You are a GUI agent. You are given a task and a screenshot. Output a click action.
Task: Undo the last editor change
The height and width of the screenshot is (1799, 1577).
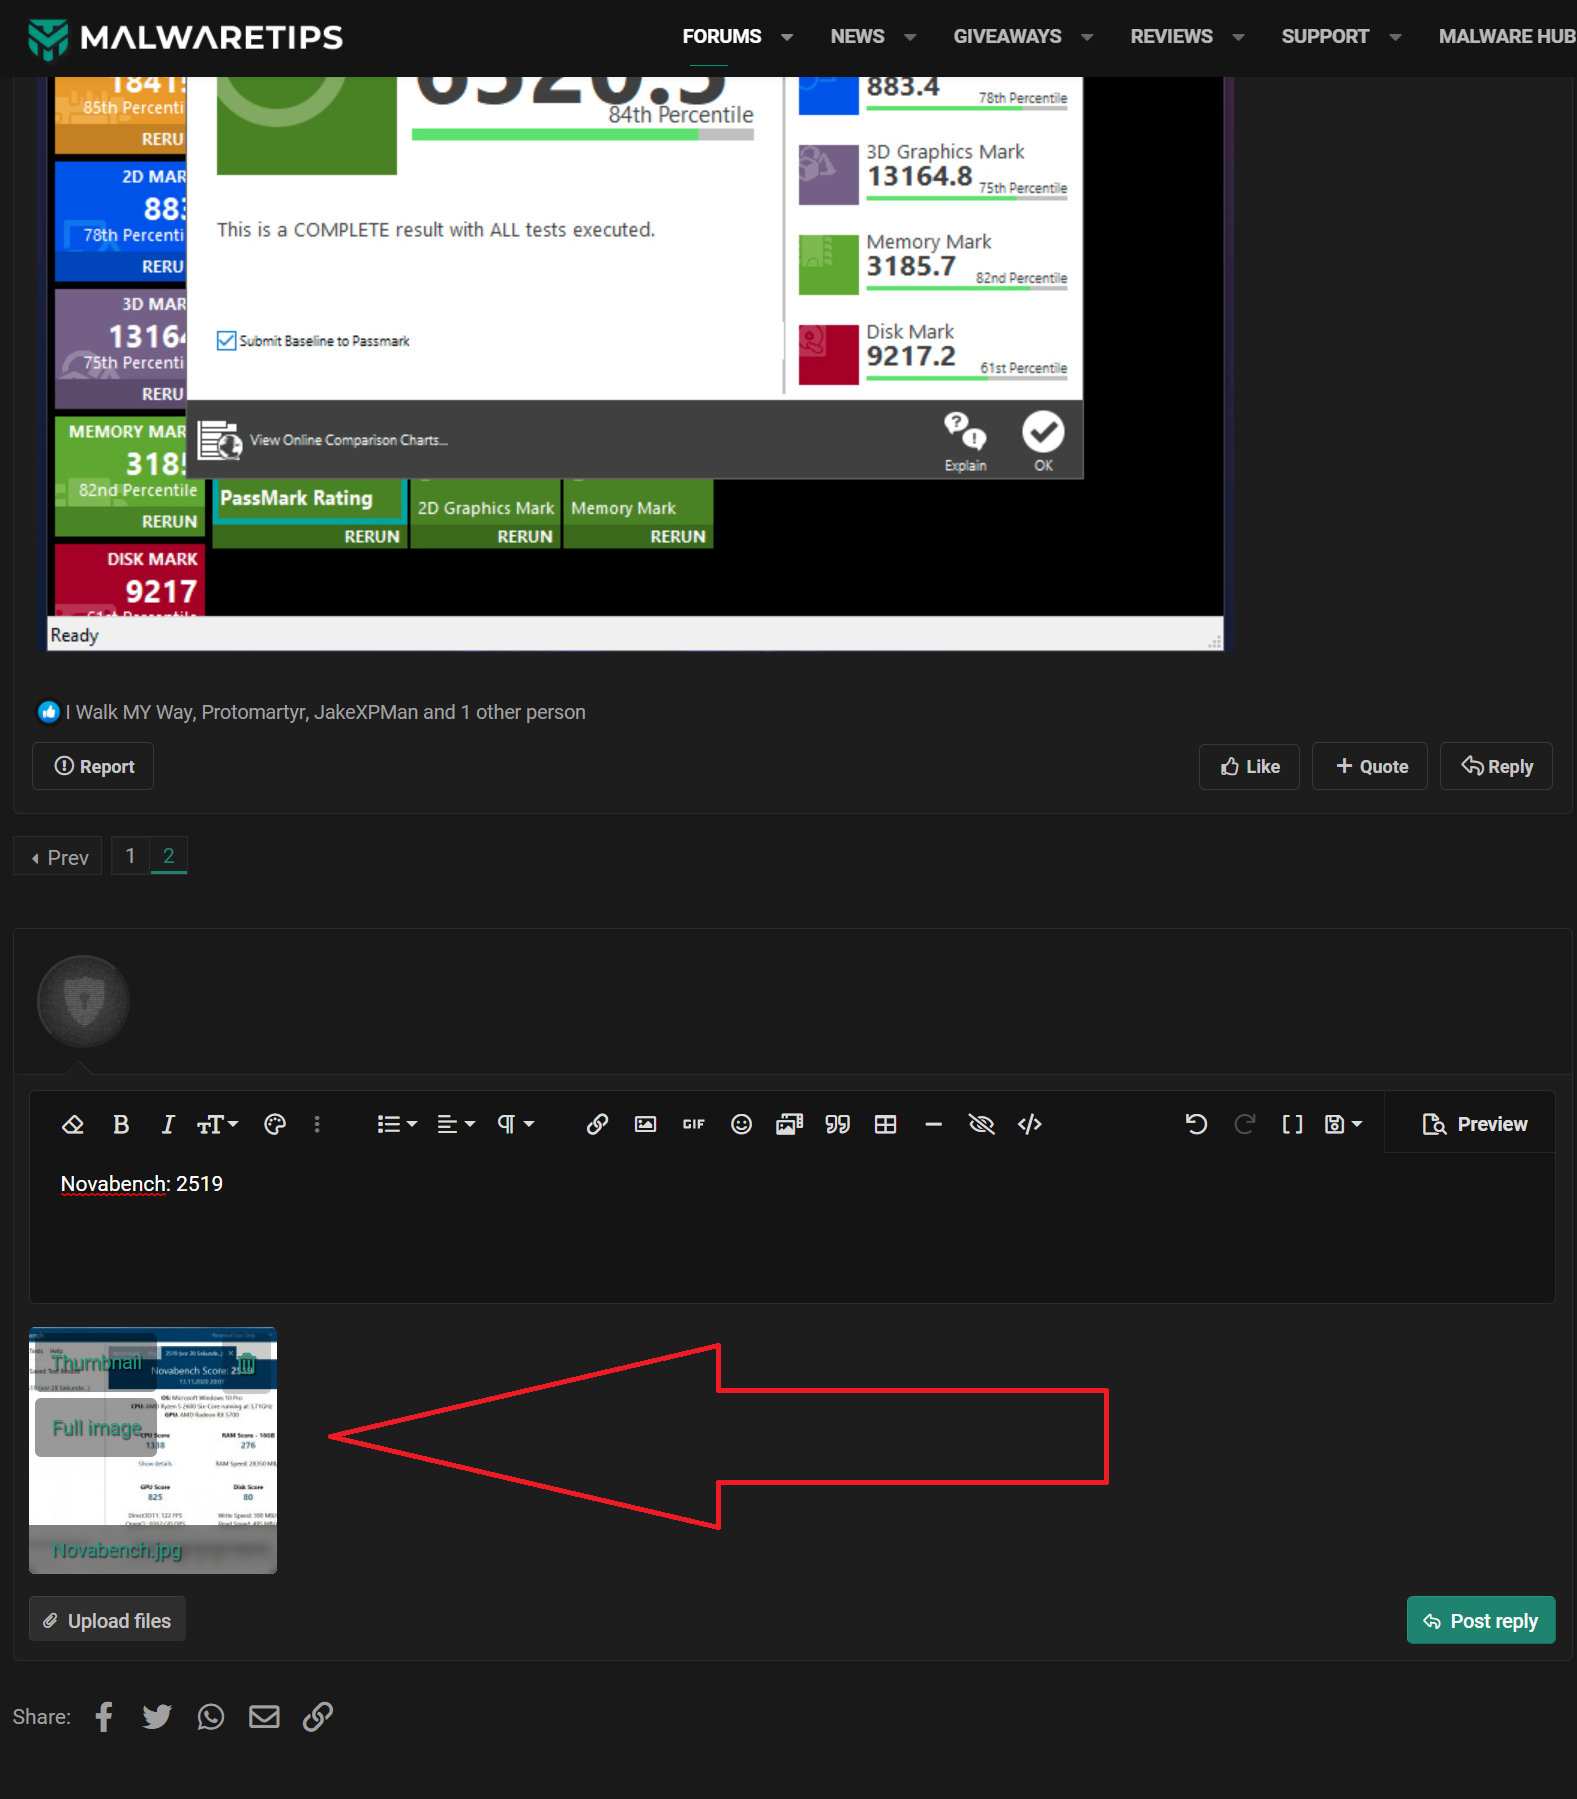[x=1196, y=1125]
